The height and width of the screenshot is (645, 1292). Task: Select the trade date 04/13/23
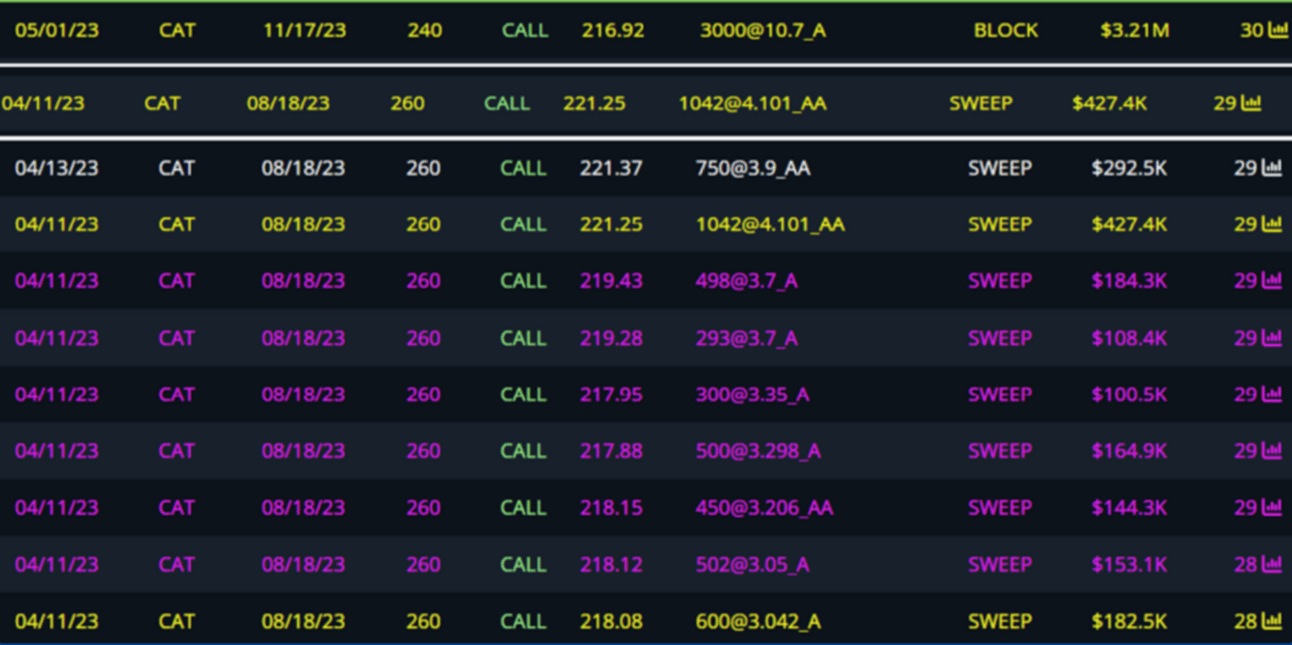[57, 168]
